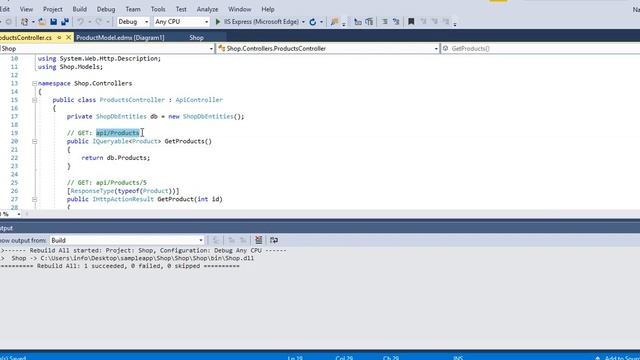Start debugging with green play arrow
Screen dimensions: 640x360
pyautogui.click(x=218, y=22)
